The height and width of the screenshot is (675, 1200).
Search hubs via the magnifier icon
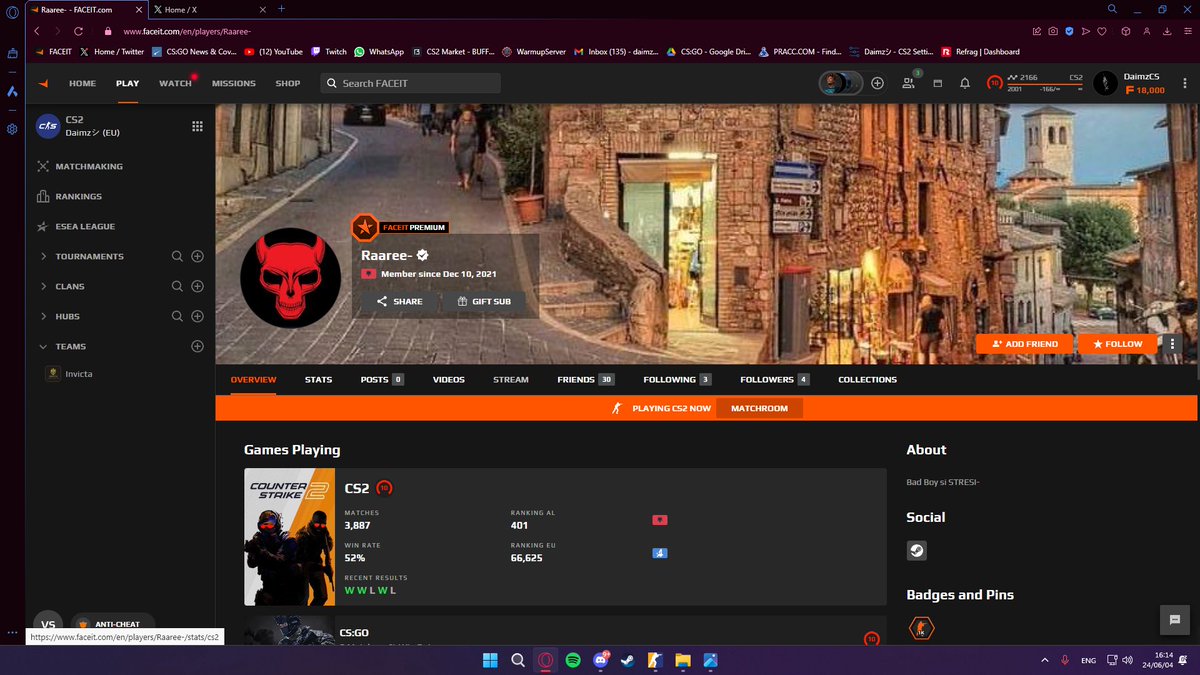coord(177,316)
